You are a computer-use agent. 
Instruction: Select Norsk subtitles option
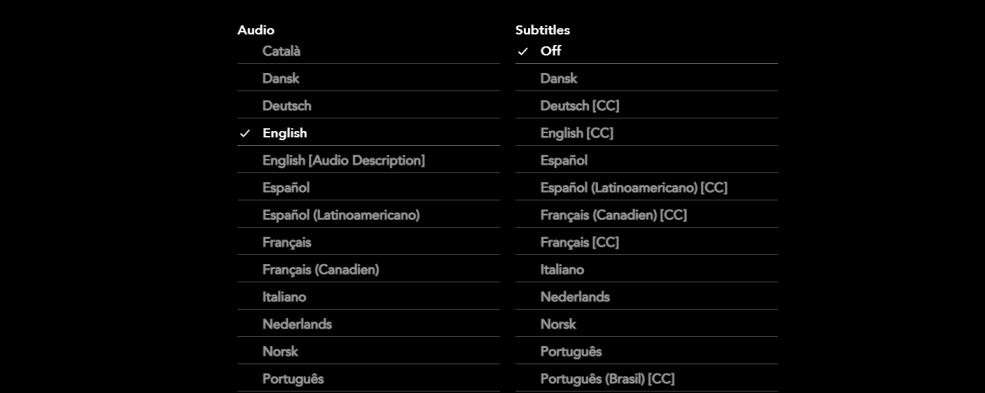click(646, 324)
